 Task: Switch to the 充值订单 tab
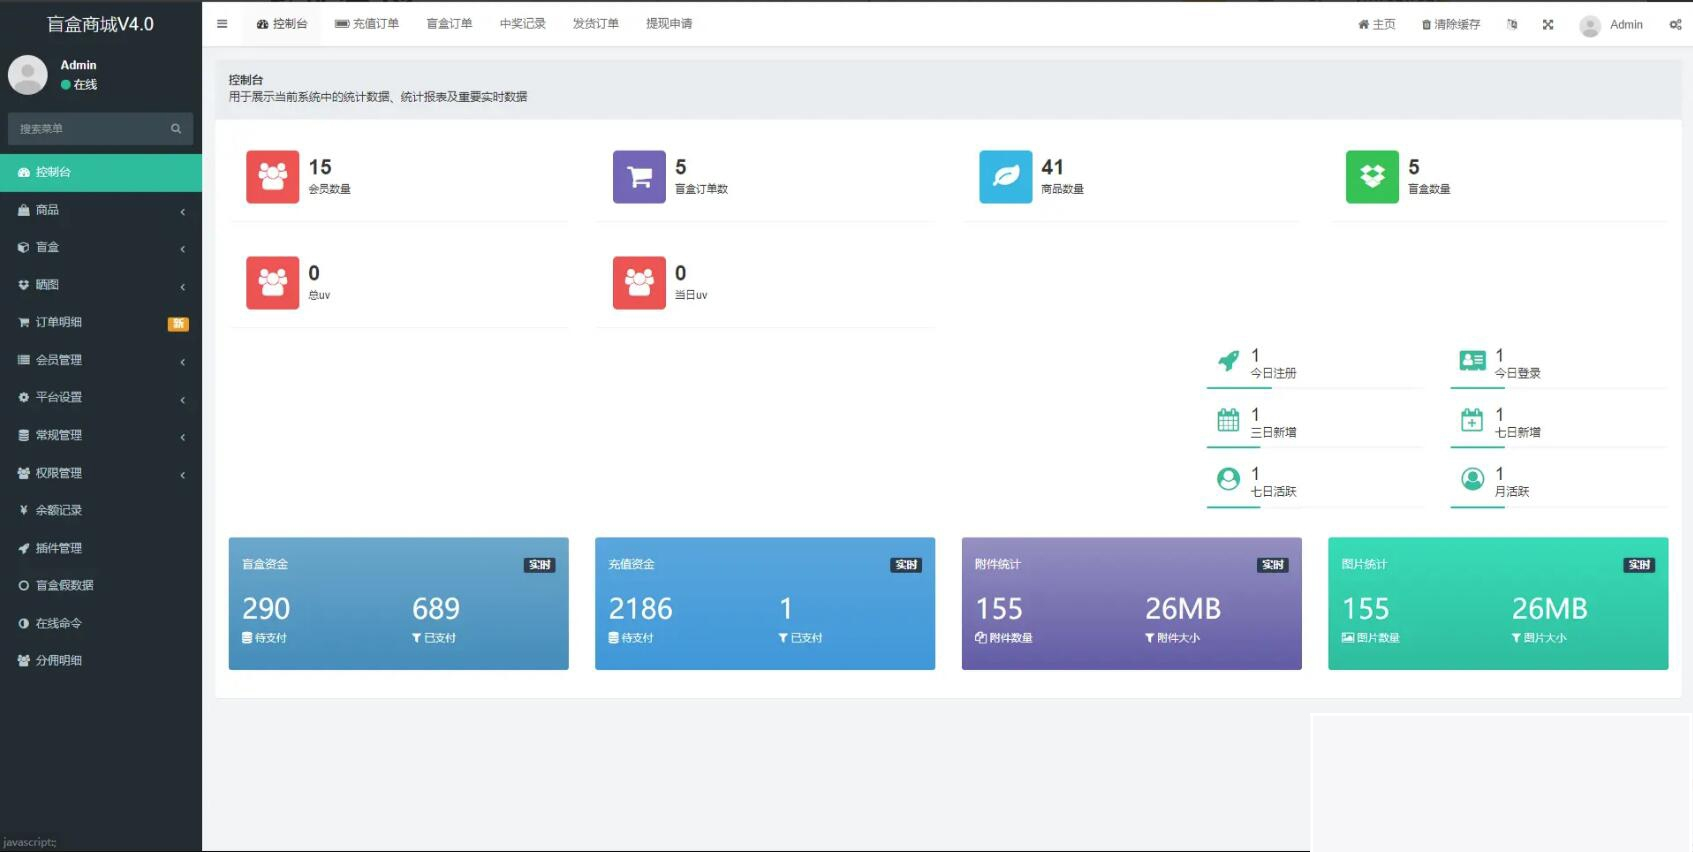pos(367,24)
